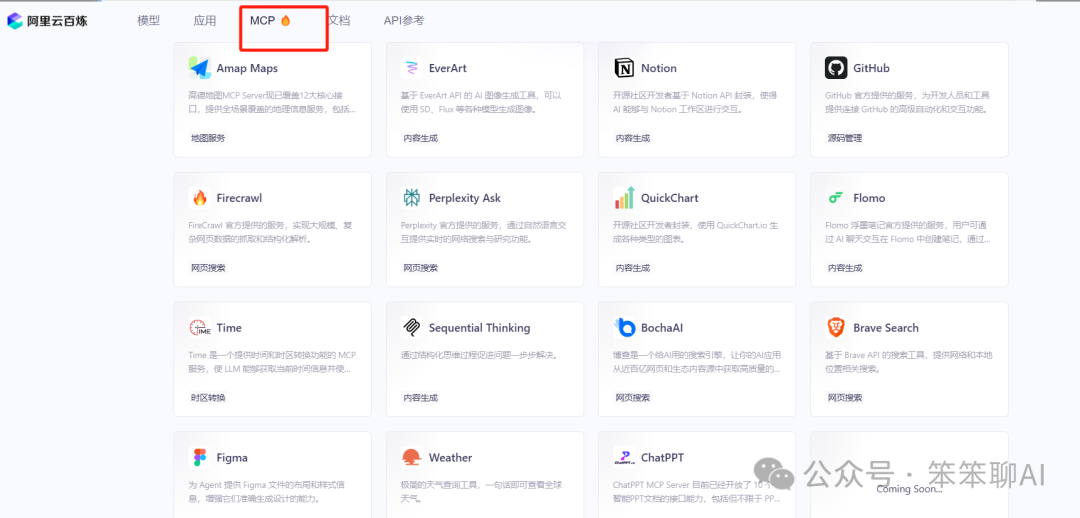This screenshot has height=518, width=1080.
Task: Click the 内容生成 tag on Flomo card
Action: click(x=844, y=268)
